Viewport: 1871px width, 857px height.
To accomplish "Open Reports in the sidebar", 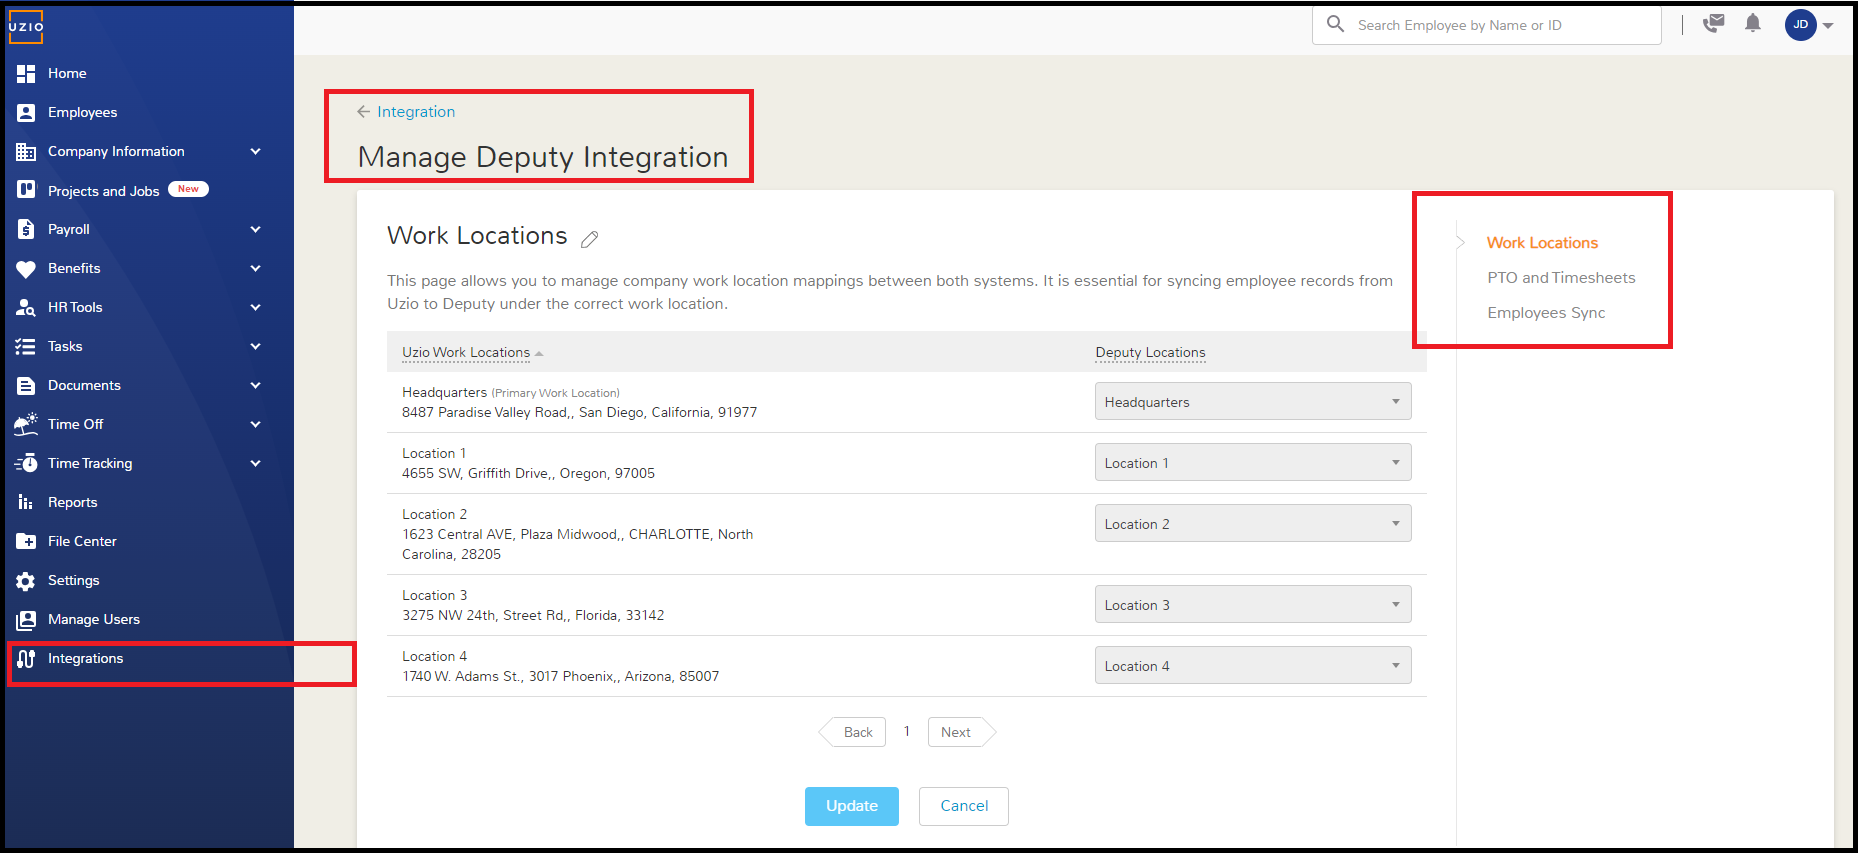I will 73,503.
